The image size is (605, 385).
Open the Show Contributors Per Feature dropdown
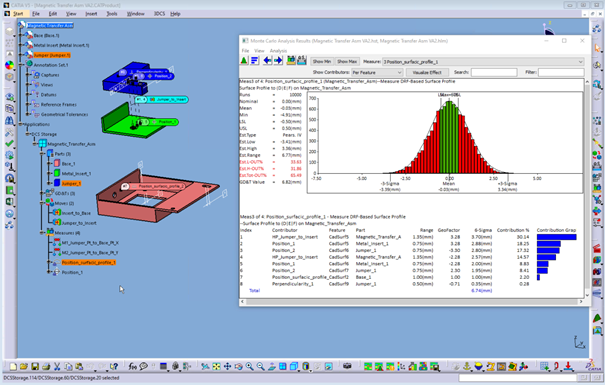pyautogui.click(x=377, y=73)
